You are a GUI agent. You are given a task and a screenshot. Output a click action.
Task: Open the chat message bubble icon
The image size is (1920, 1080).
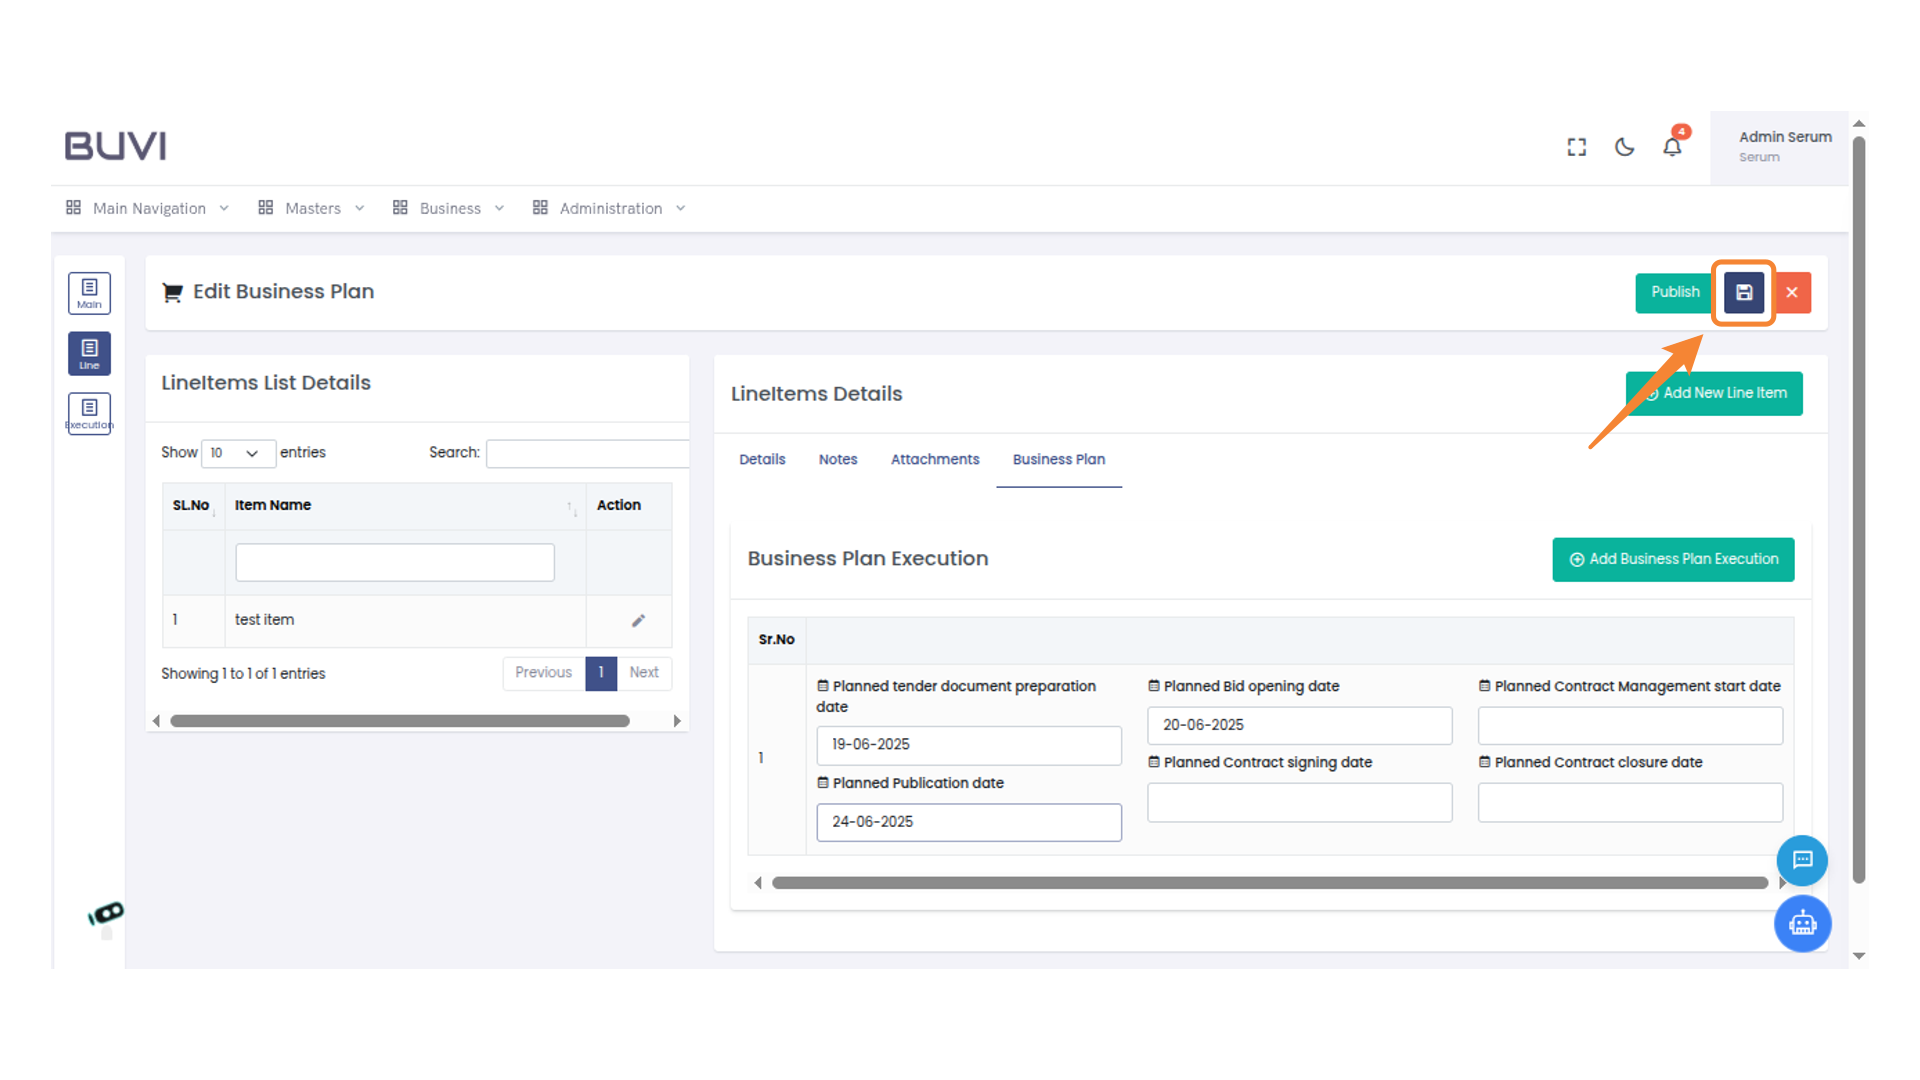click(x=1802, y=860)
